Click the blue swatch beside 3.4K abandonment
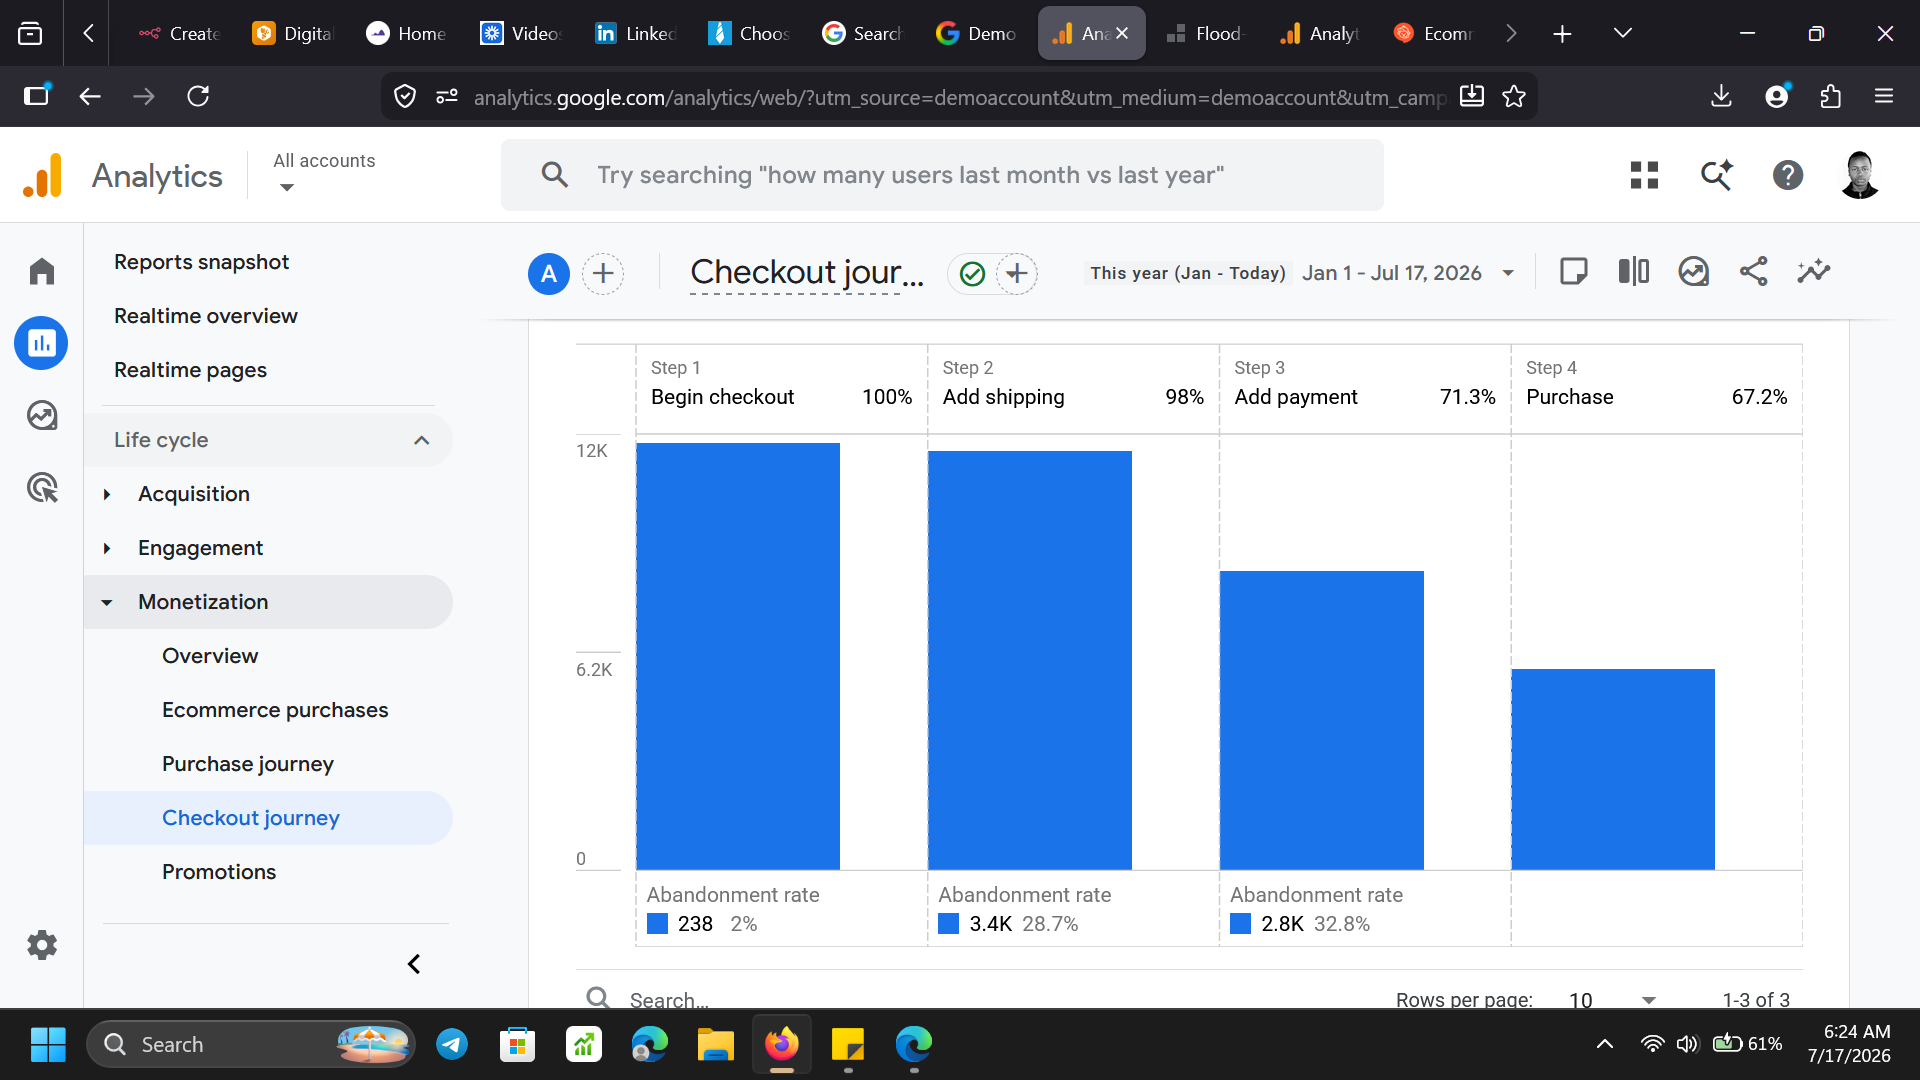Image resolution: width=1920 pixels, height=1080 pixels. tap(949, 924)
